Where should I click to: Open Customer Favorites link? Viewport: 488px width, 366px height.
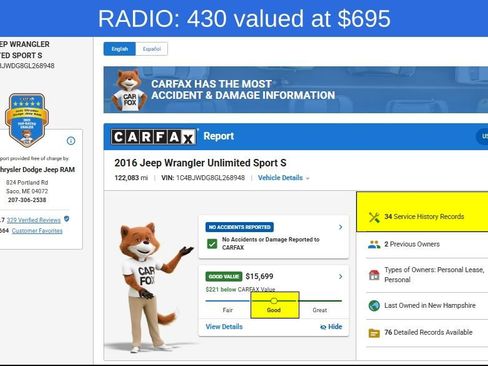point(37,231)
